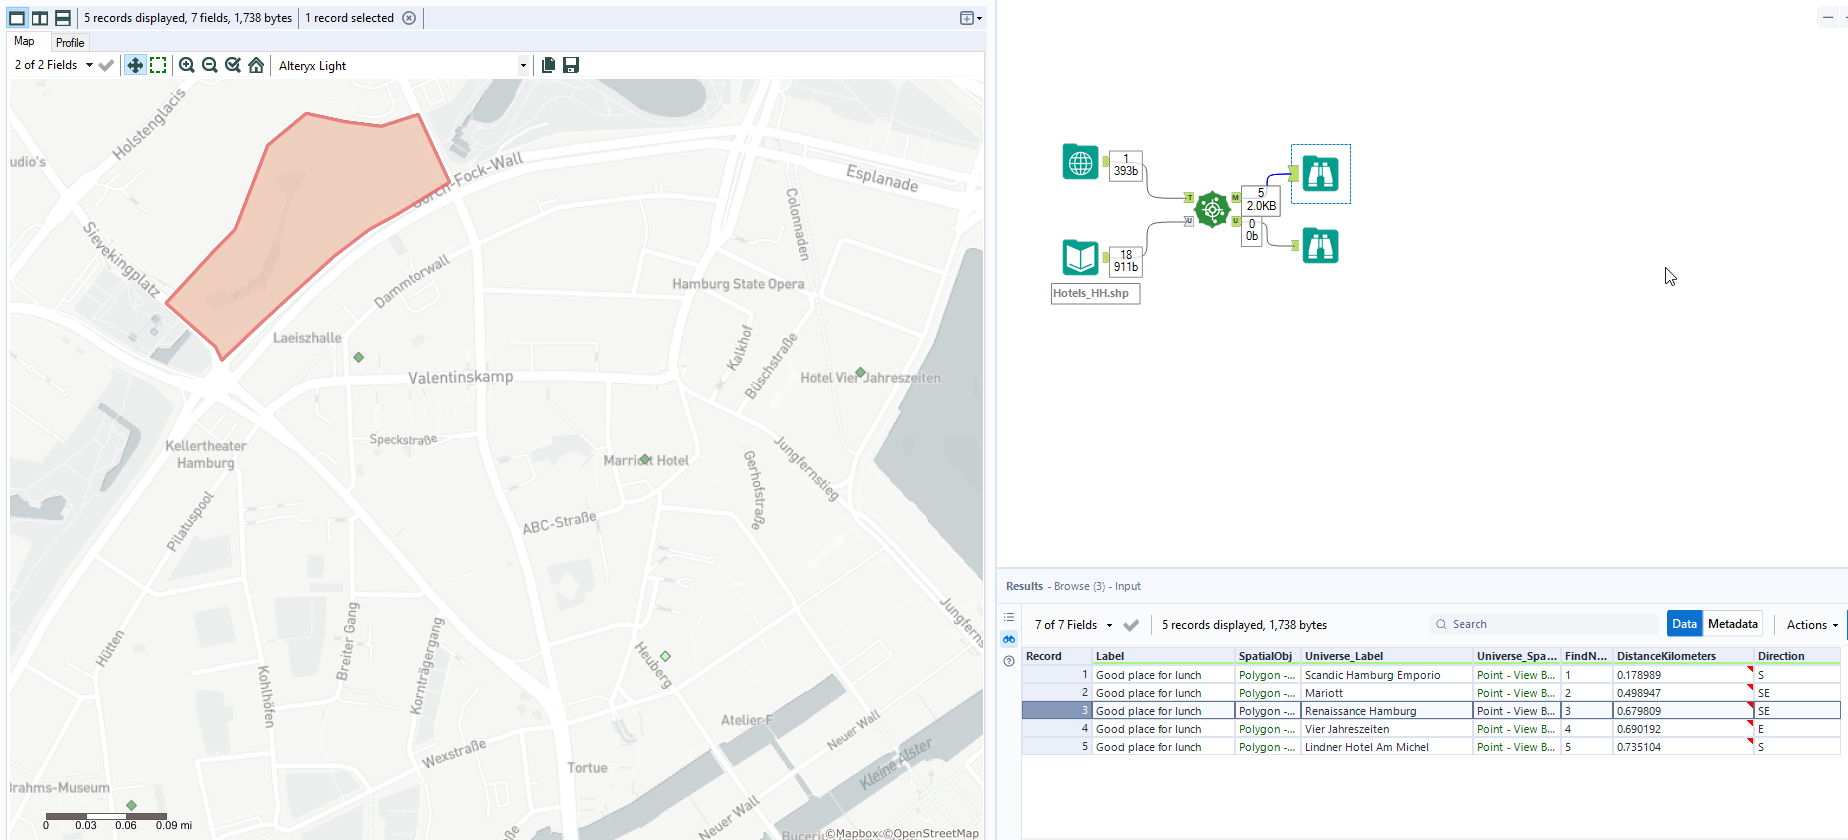Switch to the Profile tab
Image resolution: width=1848 pixels, height=840 pixels.
pos(70,43)
